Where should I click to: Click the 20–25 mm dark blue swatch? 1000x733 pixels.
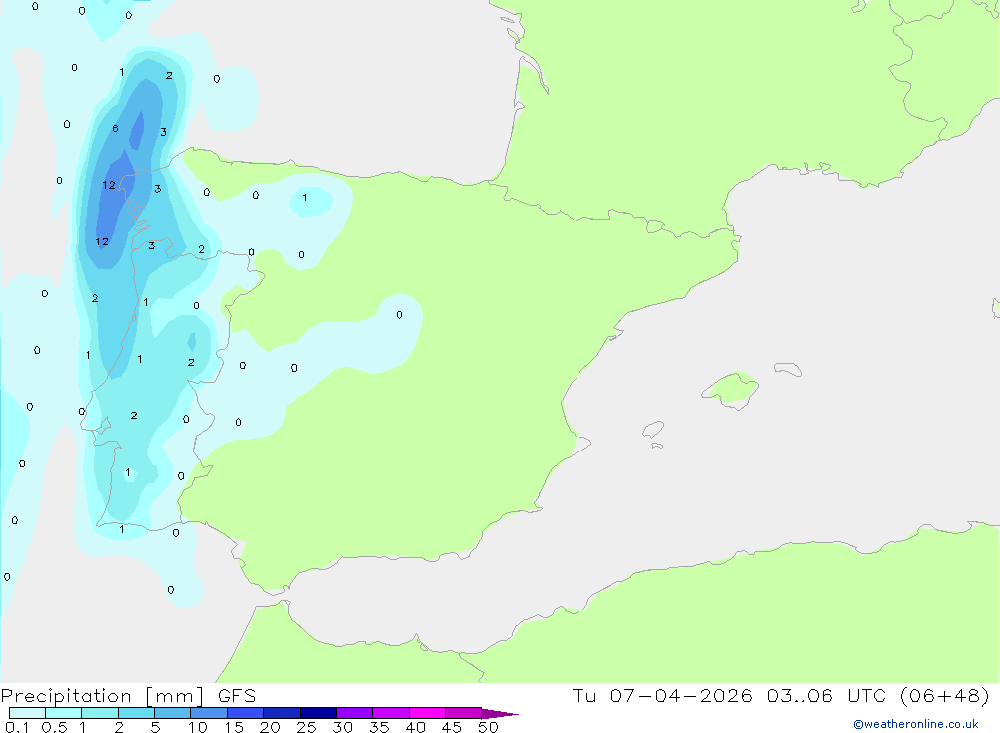coord(282,713)
